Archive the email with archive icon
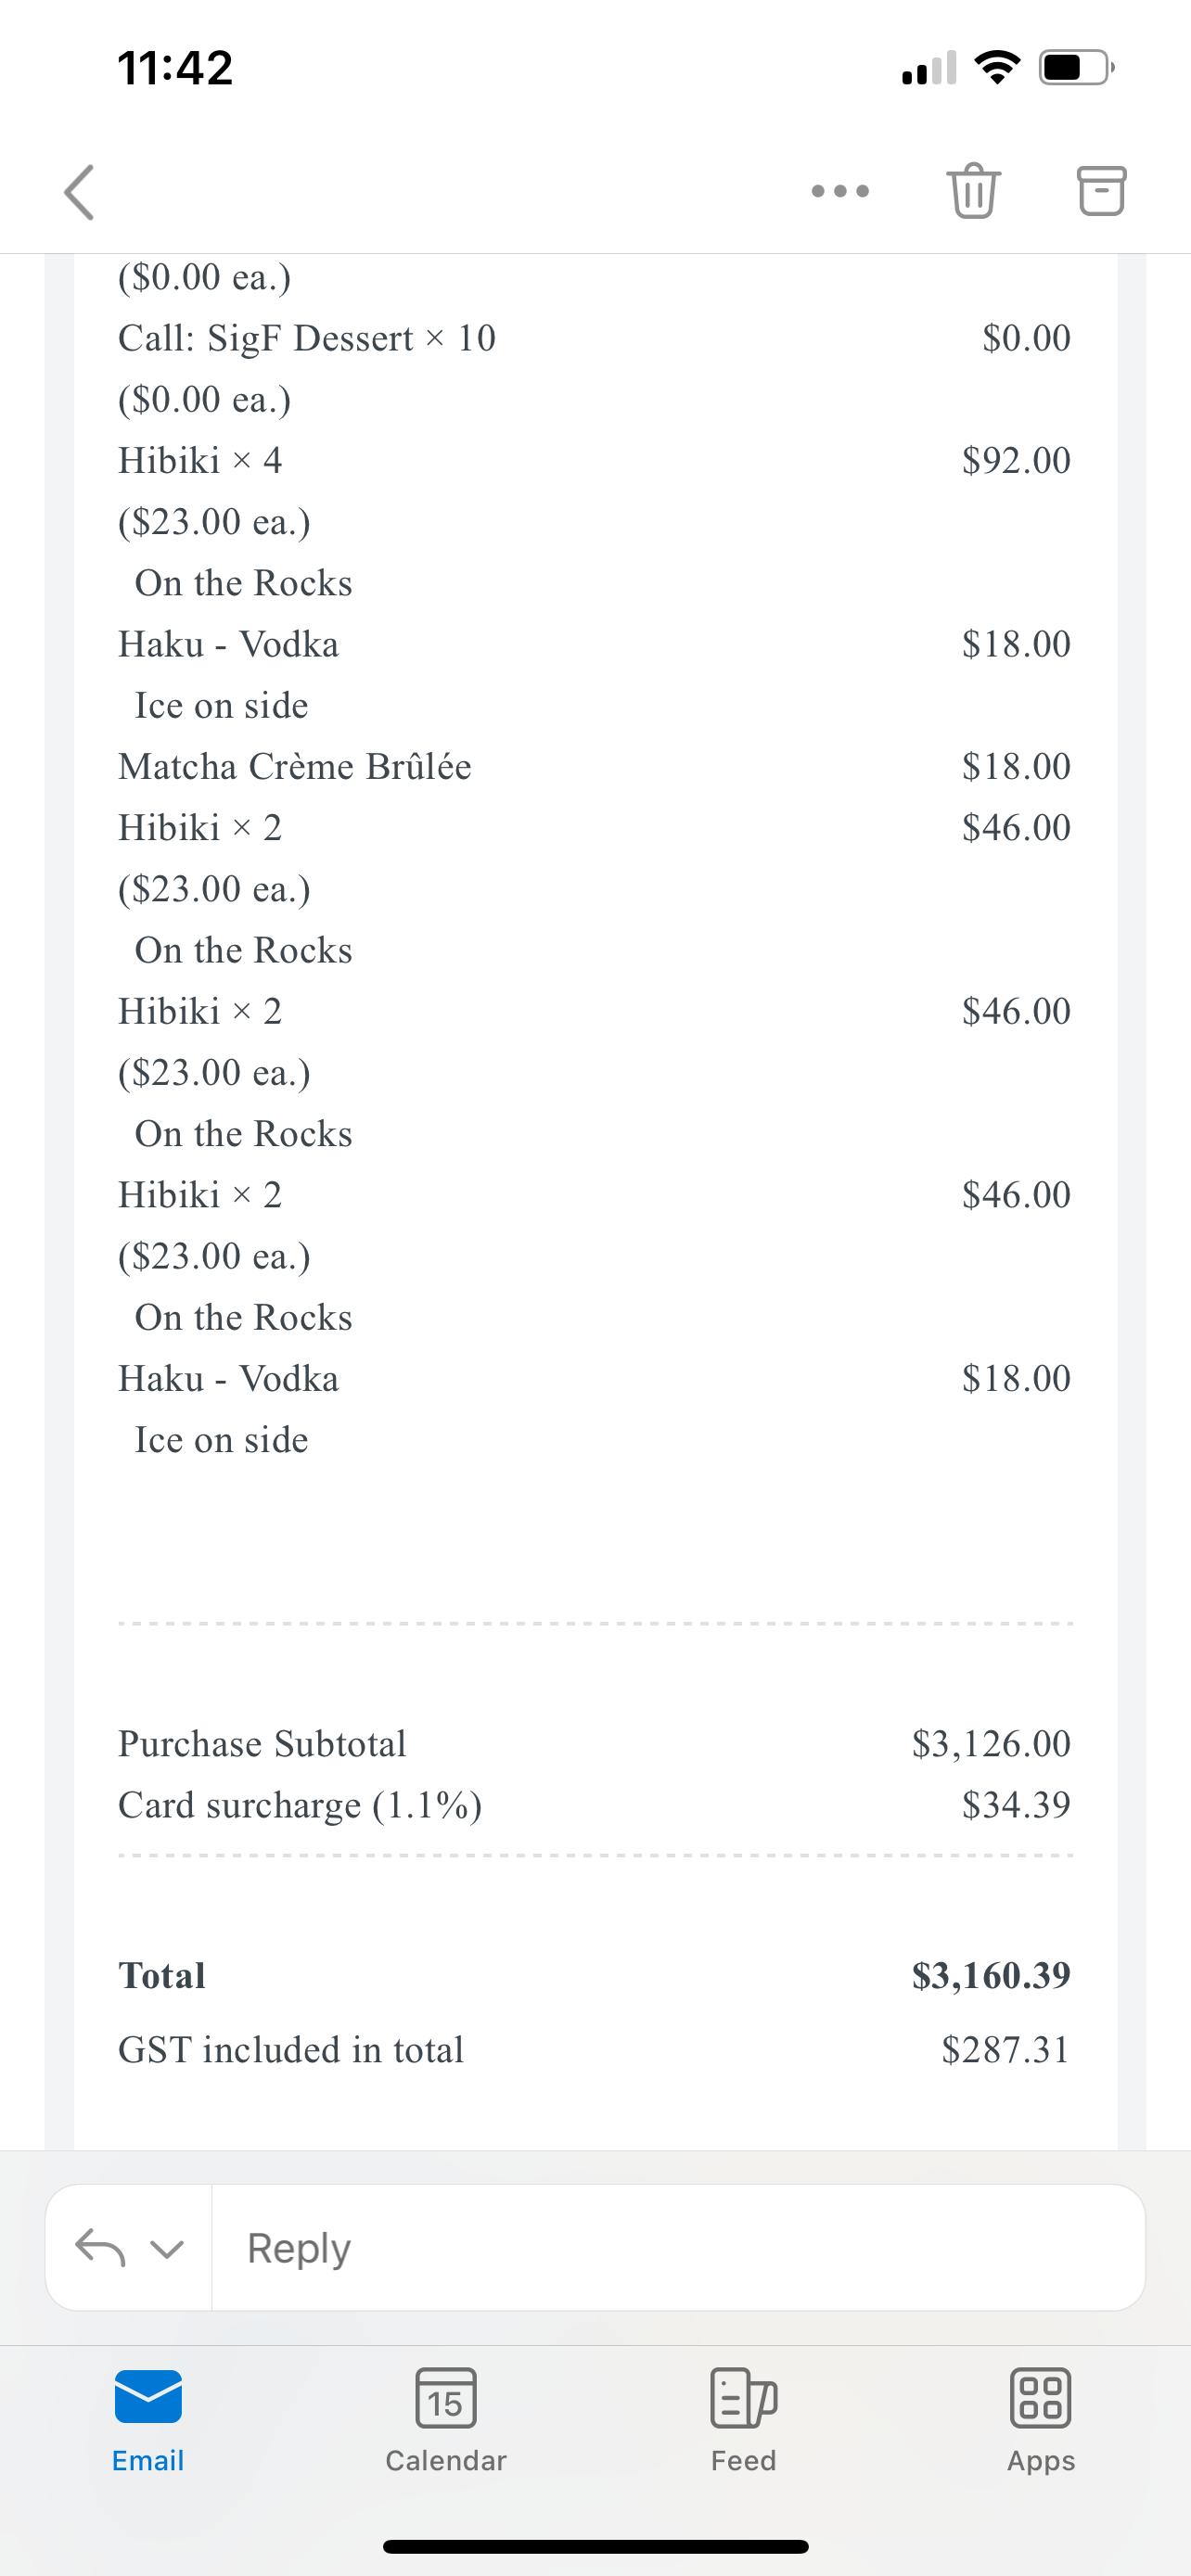Screen dimensions: 1191x2576 [1101, 190]
